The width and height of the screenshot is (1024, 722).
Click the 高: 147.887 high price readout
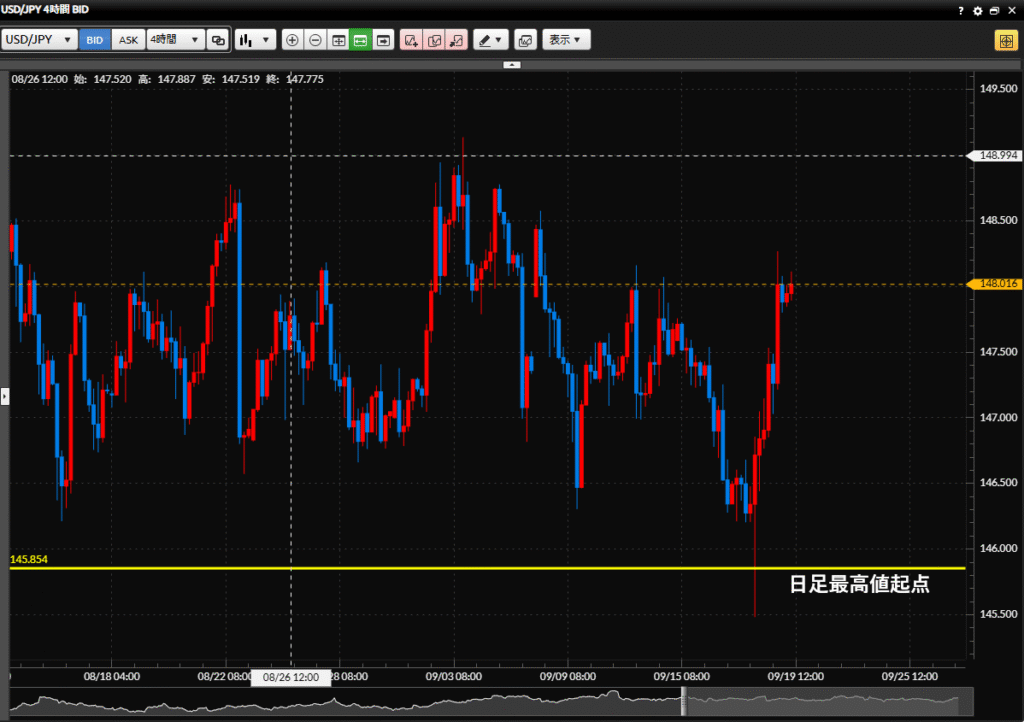[167, 79]
